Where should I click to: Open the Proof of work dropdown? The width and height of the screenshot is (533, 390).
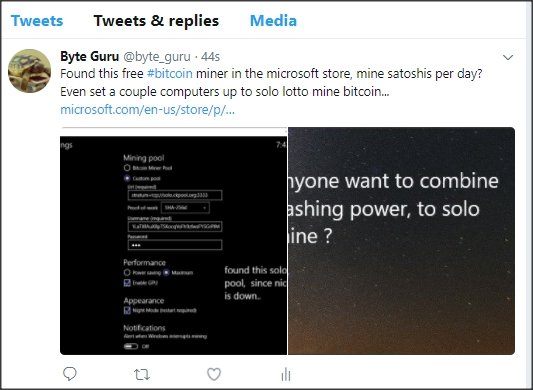[185, 207]
